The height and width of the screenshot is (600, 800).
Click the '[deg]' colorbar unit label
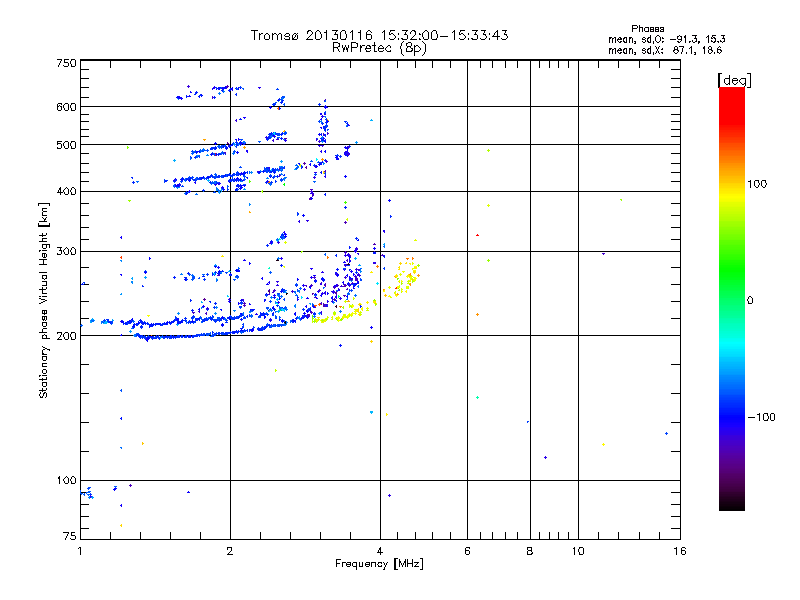734,80
